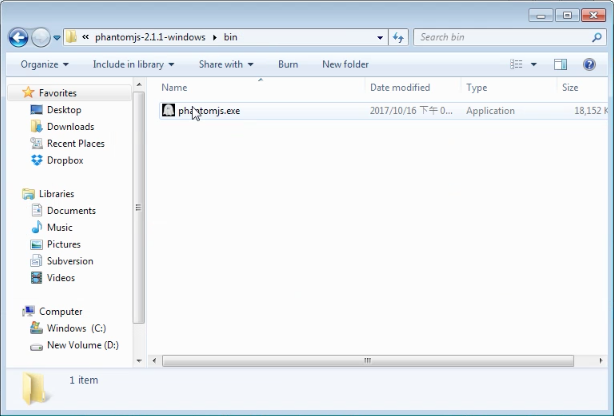
Task: Click the Forward navigation arrow
Action: pos(41,38)
